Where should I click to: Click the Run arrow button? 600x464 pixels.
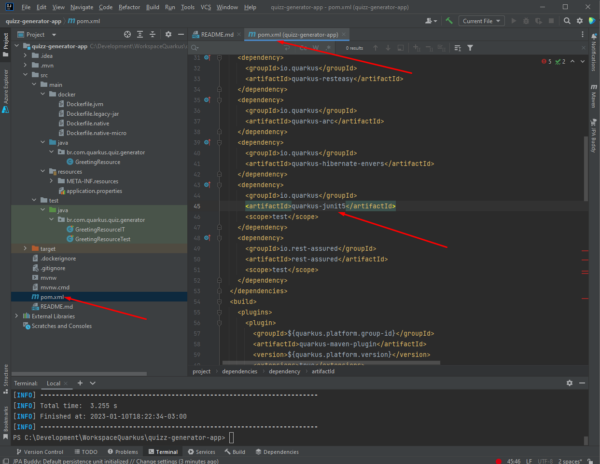click(514, 21)
